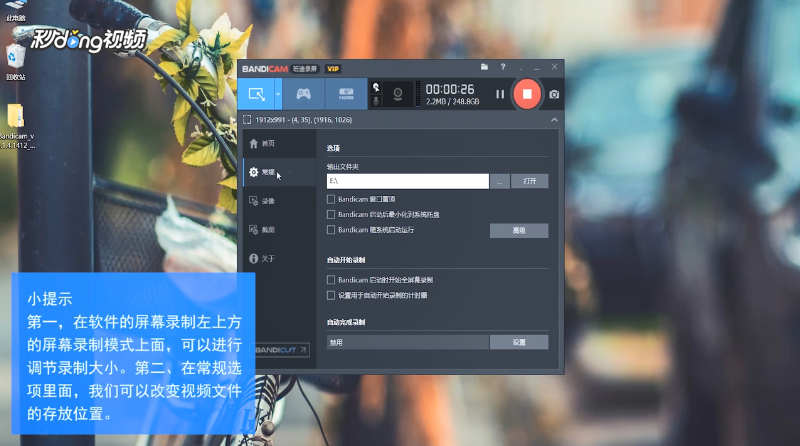Enable start full-screen recording on Bandicam startup
This screenshot has height=446, width=800.
point(331,280)
